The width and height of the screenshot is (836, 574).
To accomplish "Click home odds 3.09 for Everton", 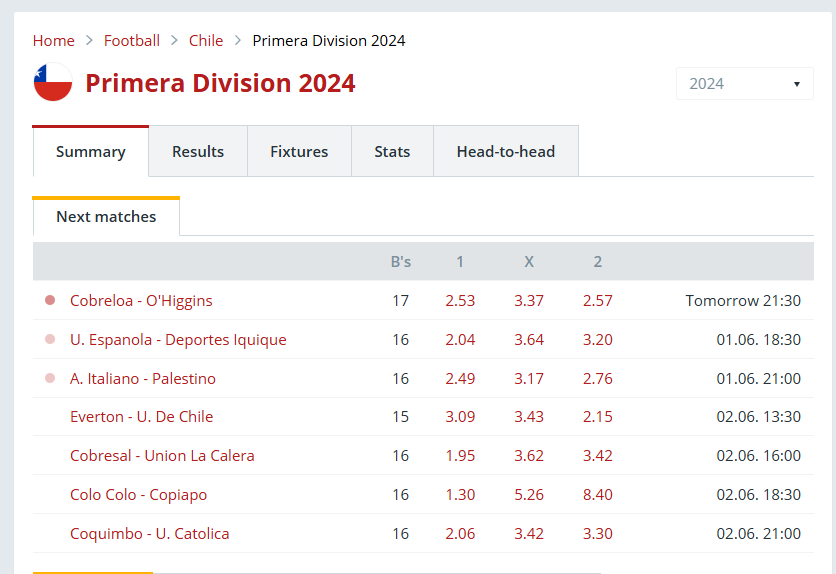I will coord(460,416).
